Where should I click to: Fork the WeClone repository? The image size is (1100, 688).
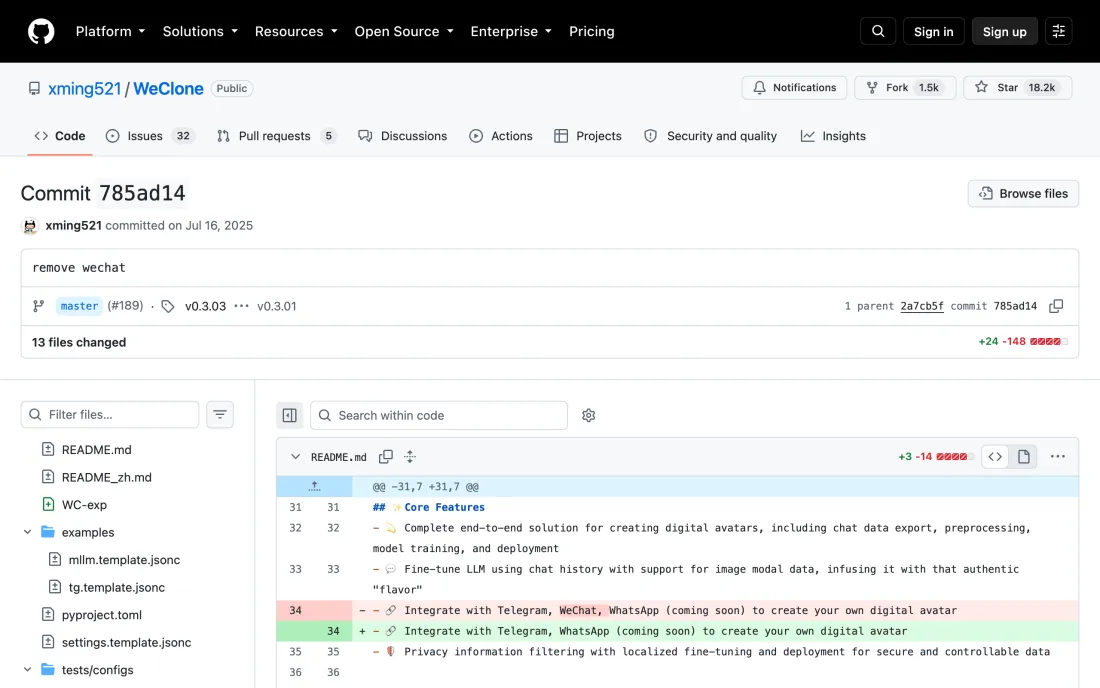click(x=904, y=88)
